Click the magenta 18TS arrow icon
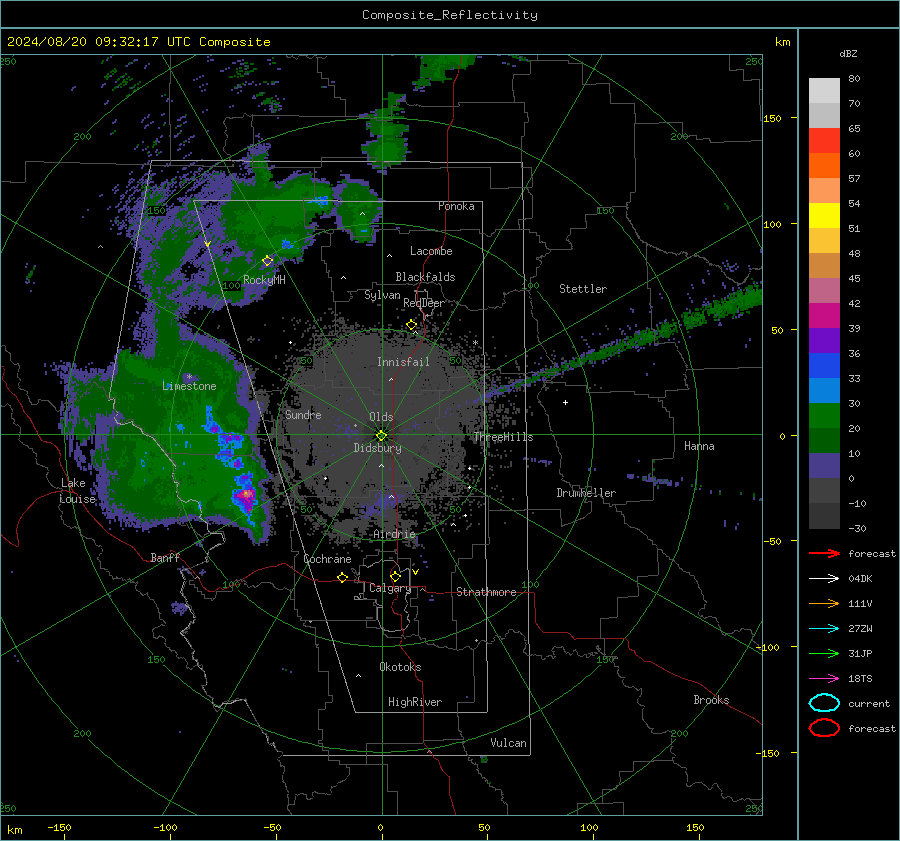 824,679
